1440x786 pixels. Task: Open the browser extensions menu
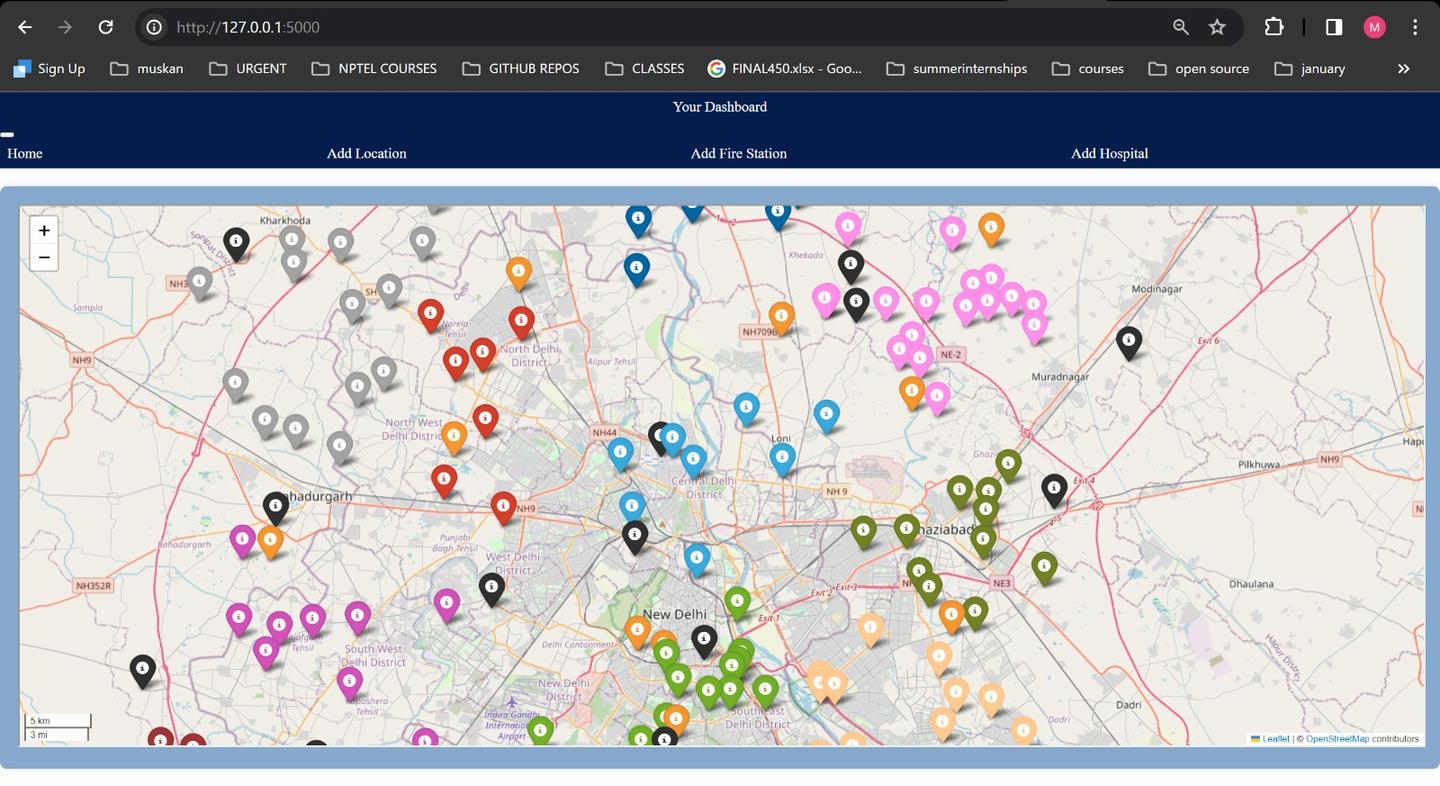[x=1274, y=27]
